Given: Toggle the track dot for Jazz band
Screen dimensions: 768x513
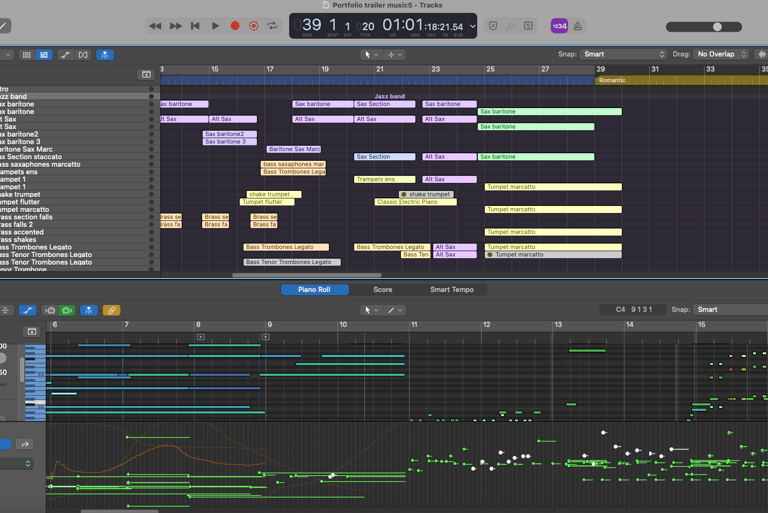Looking at the screenshot, I should tap(152, 97).
